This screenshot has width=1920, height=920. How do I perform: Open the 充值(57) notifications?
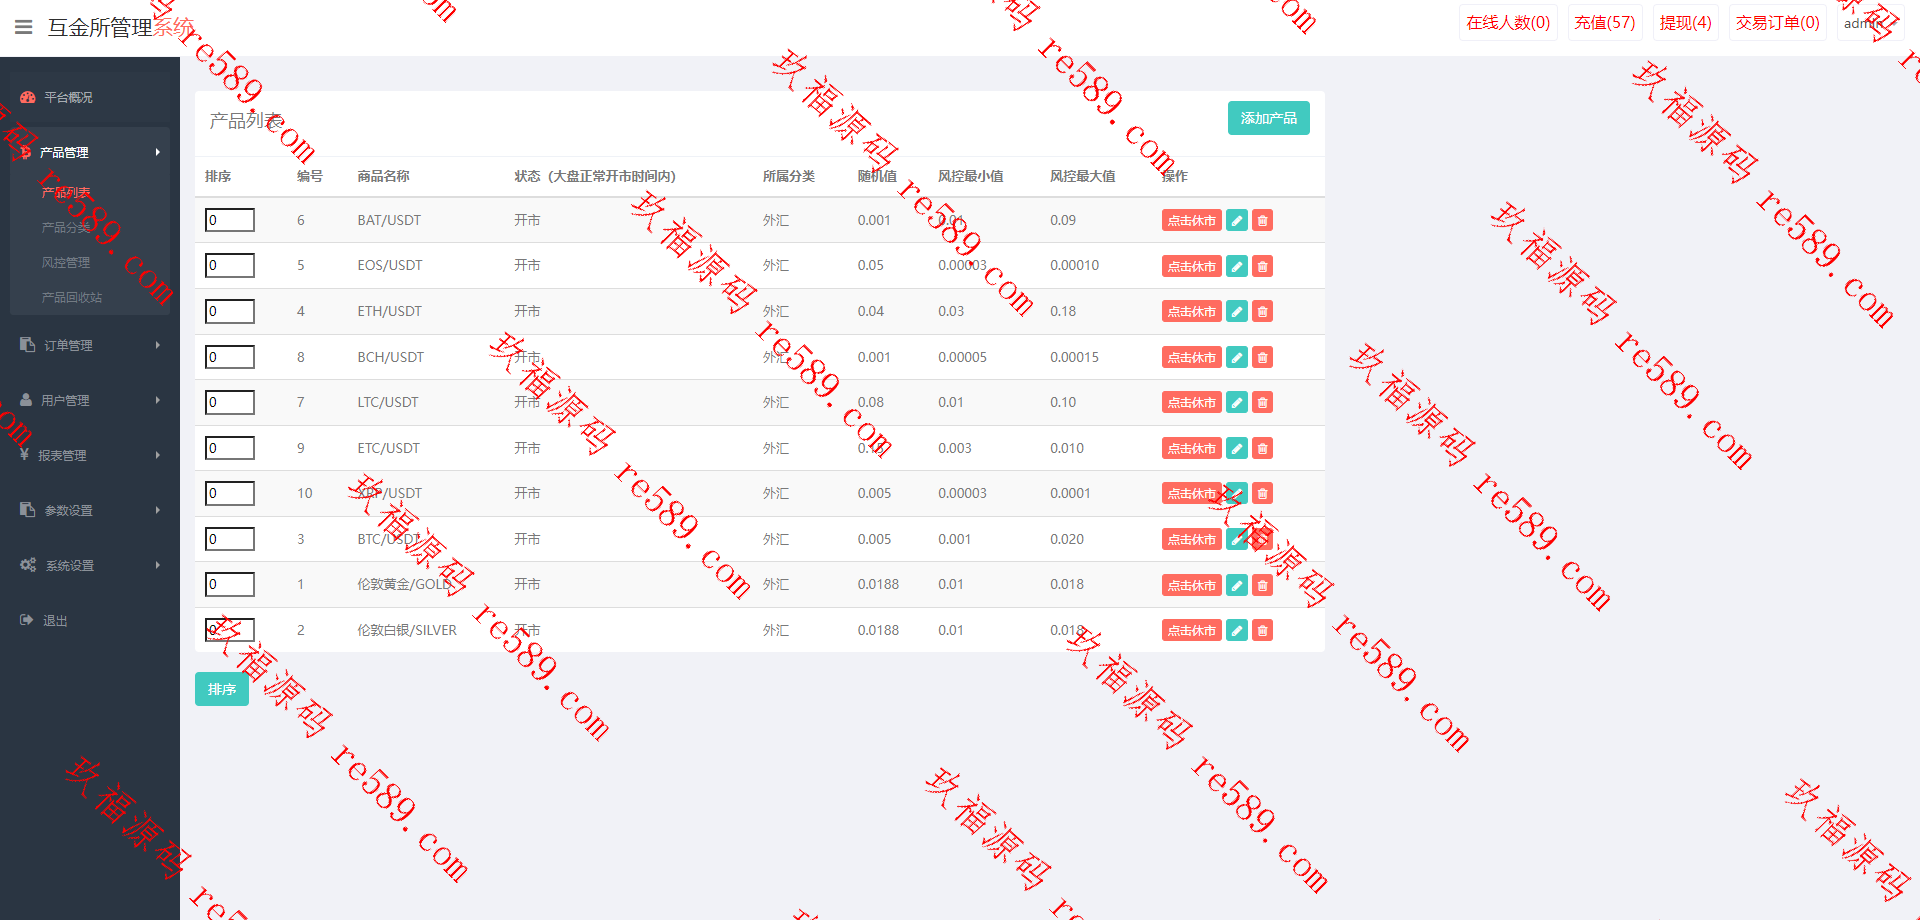[1605, 22]
